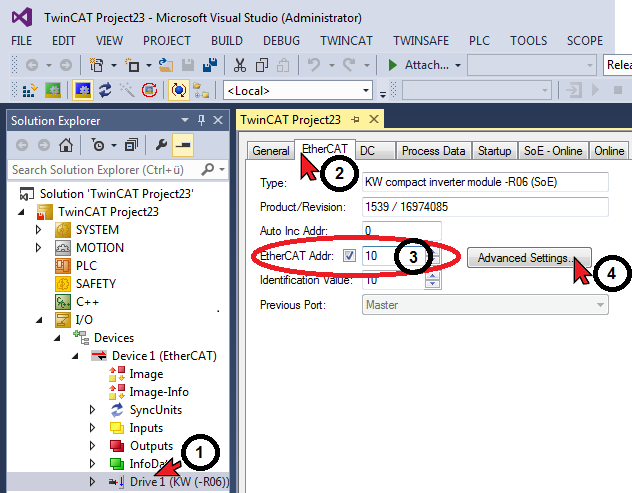Open the TWINCAT menu
The width and height of the screenshot is (632, 493).
coord(346,41)
